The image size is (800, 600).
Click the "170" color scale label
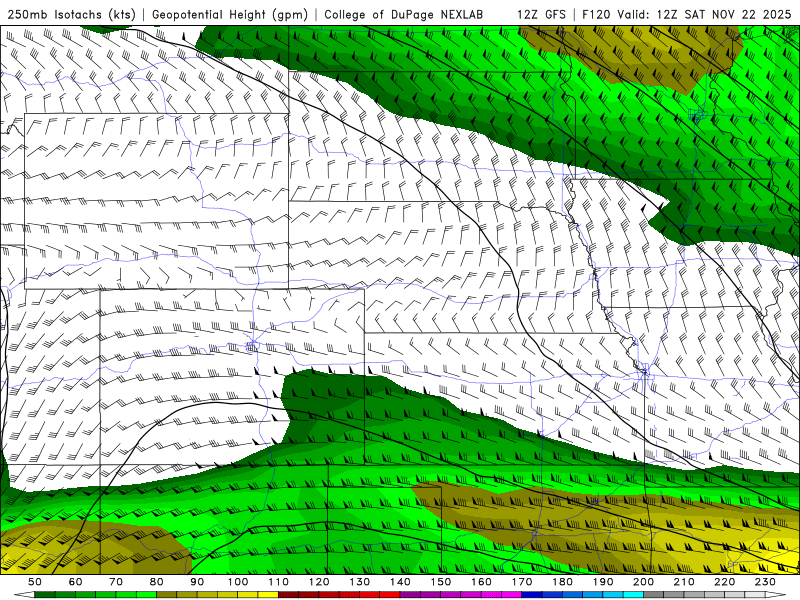coord(522,582)
